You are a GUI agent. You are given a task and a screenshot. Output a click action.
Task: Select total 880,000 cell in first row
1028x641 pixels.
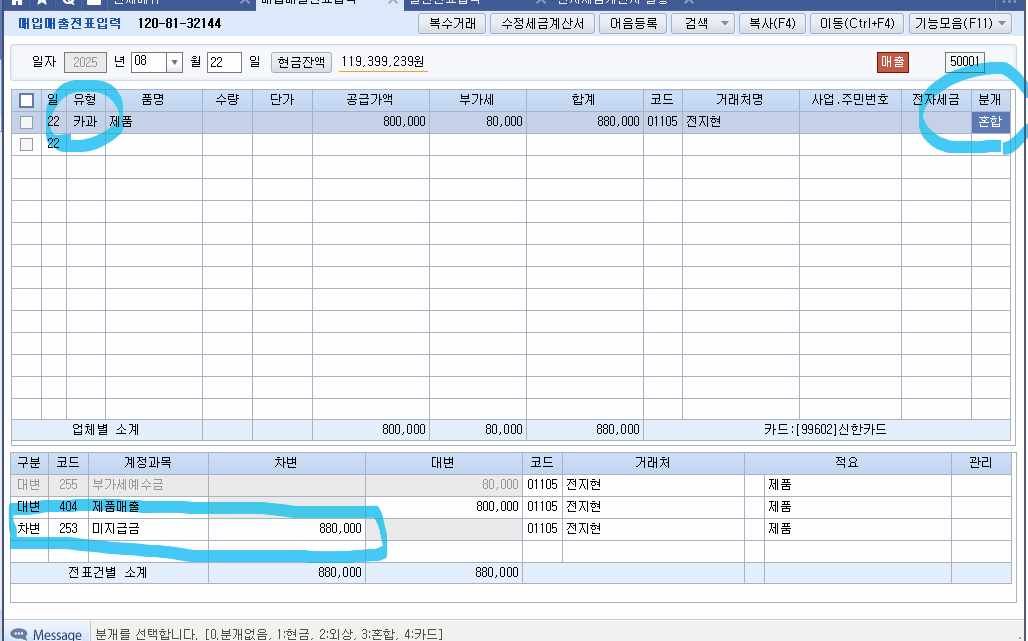coord(584,122)
